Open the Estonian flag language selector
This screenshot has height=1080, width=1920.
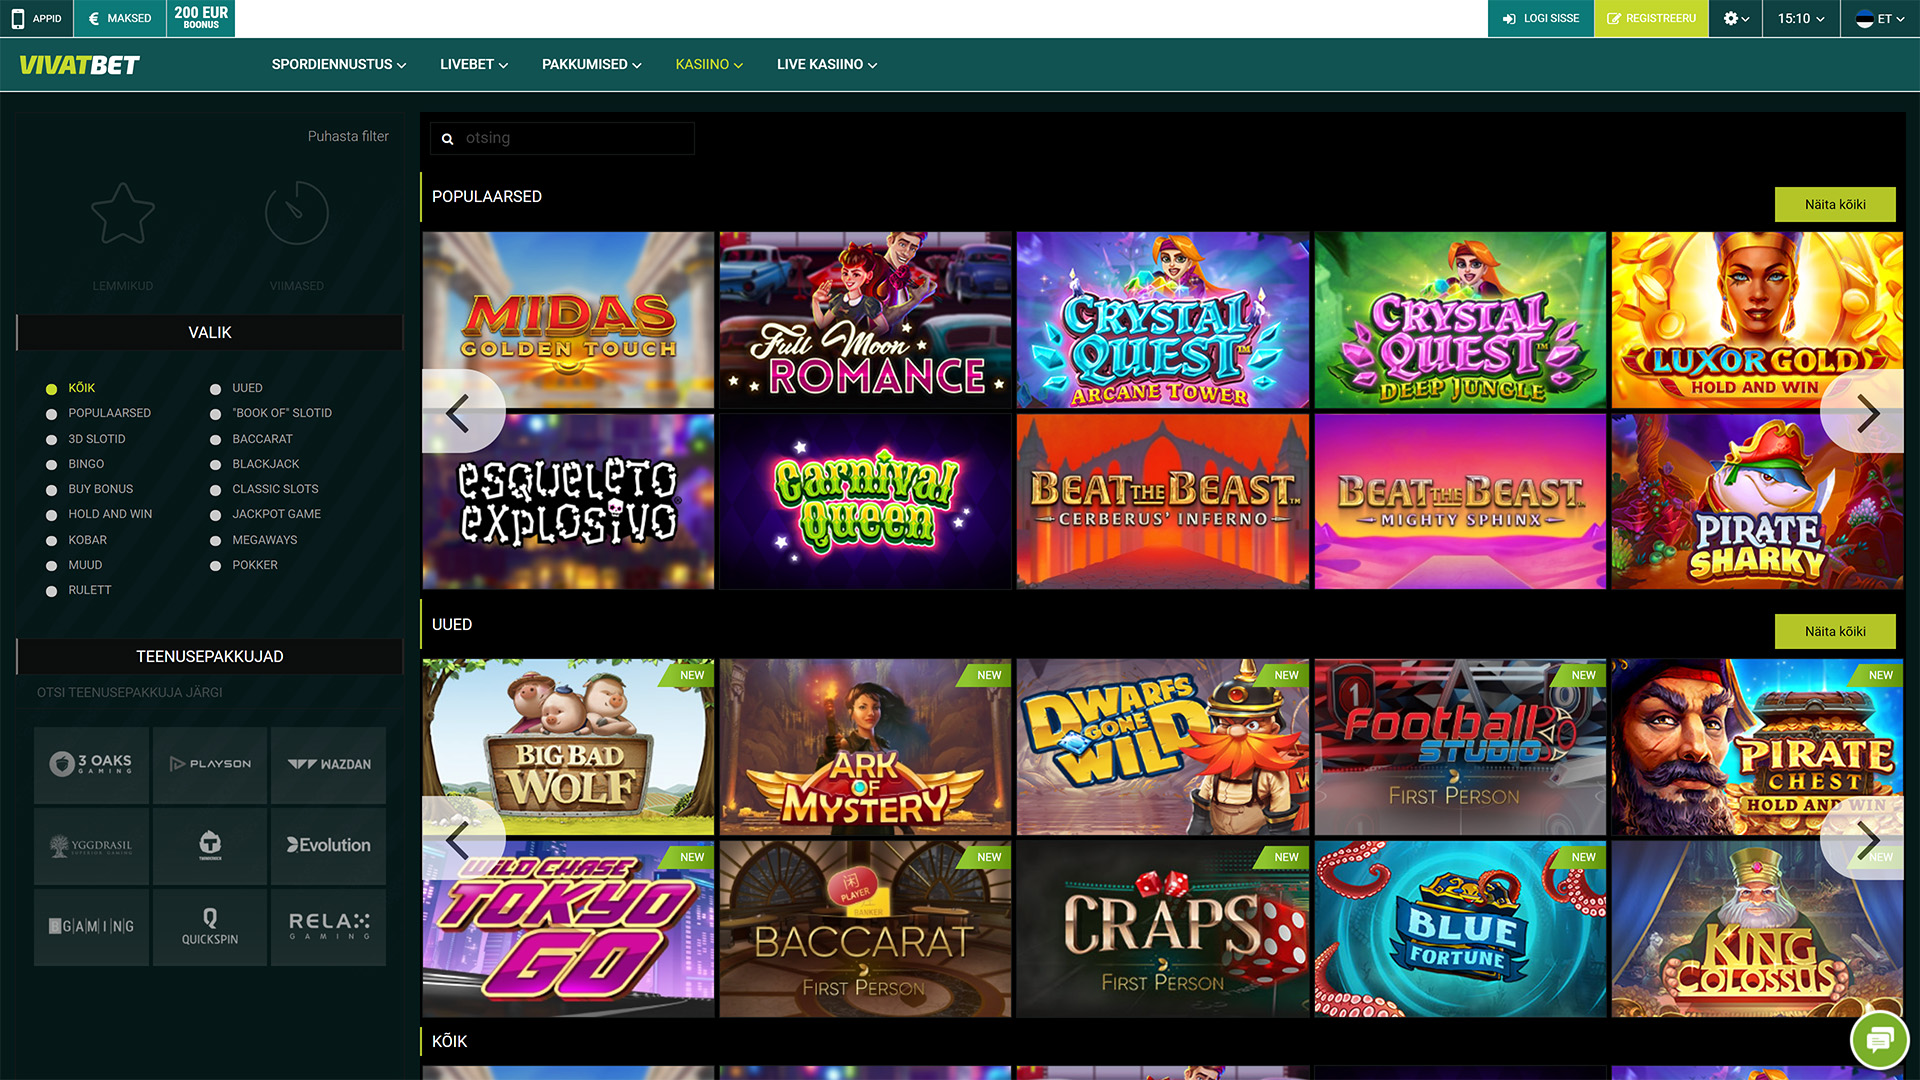(1880, 18)
